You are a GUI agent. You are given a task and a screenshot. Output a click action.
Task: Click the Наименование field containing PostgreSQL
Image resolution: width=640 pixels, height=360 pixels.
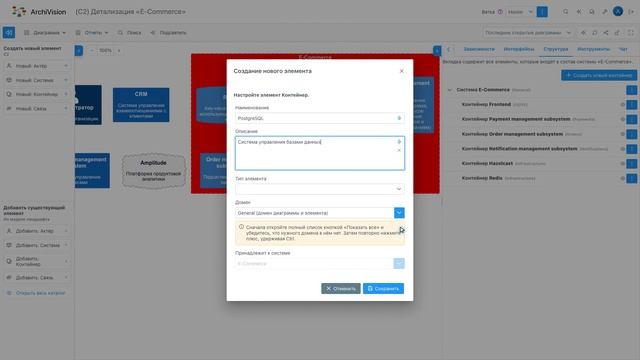point(320,118)
